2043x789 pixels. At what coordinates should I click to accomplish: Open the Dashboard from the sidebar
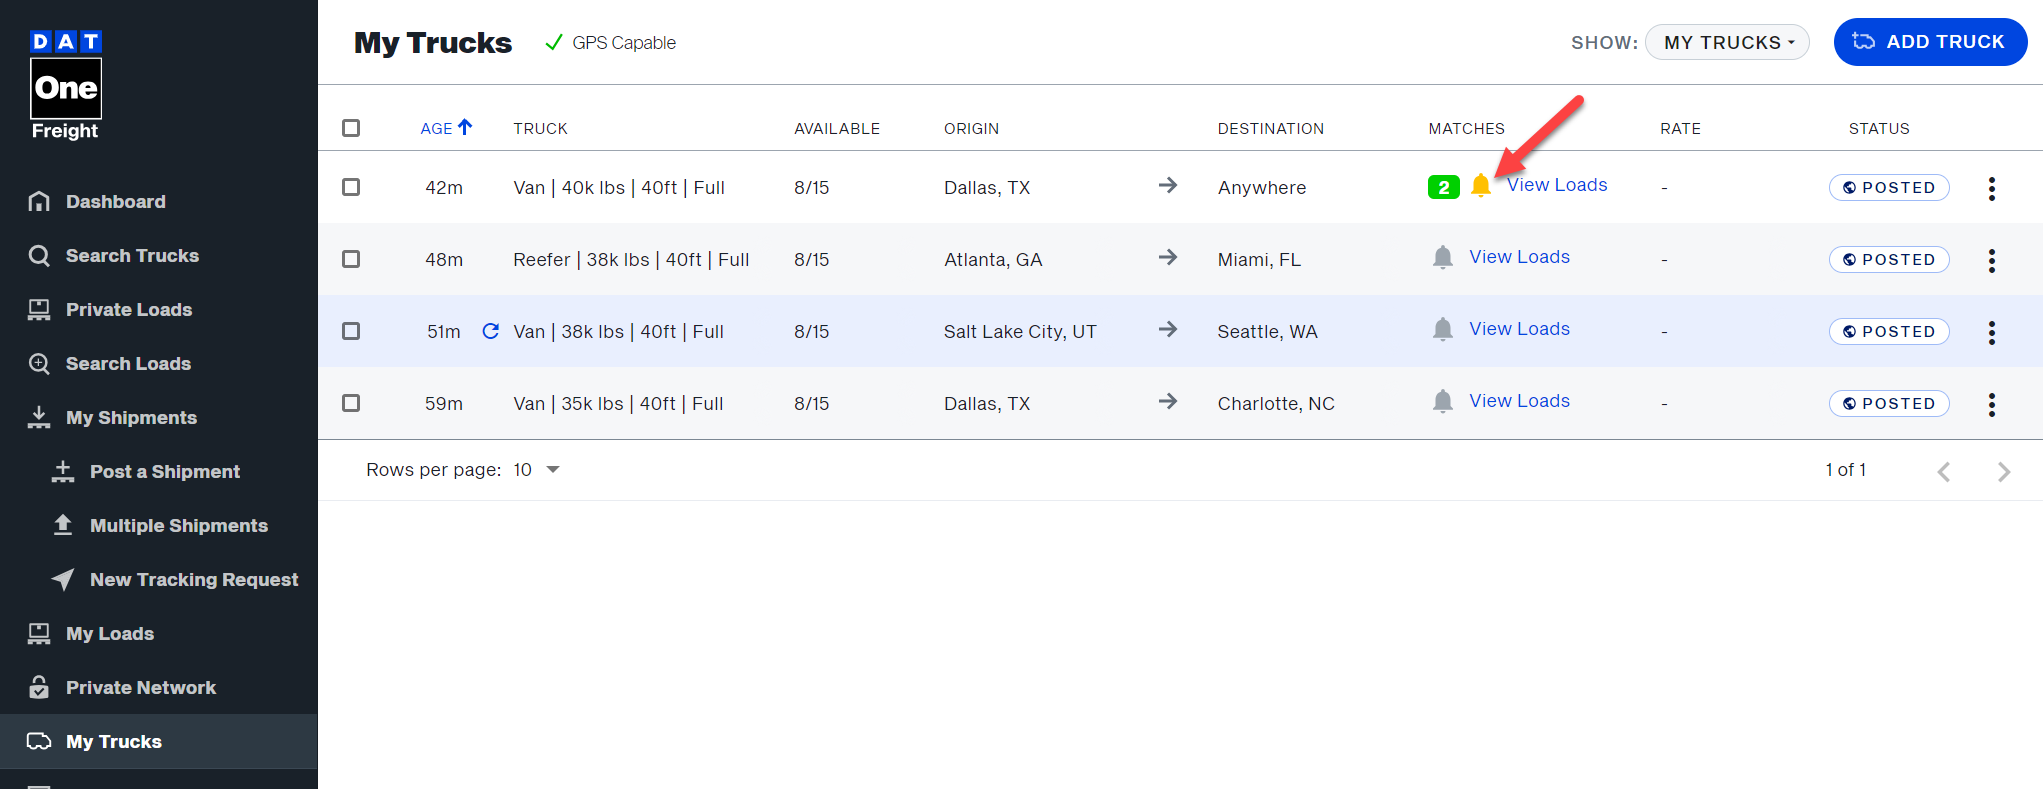(115, 201)
